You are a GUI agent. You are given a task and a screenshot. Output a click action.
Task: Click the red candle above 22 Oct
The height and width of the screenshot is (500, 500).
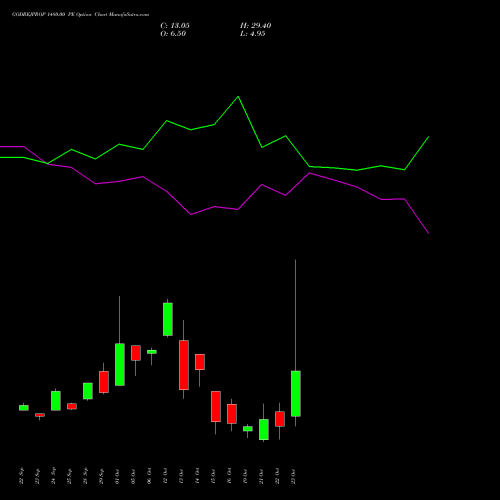point(280,419)
